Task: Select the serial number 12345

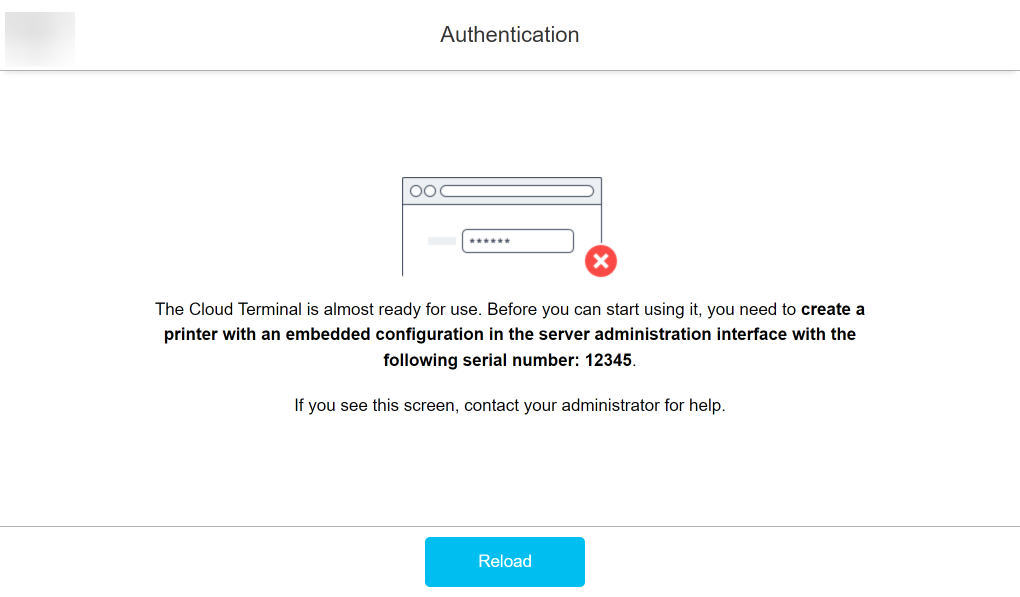Action: 610,360
